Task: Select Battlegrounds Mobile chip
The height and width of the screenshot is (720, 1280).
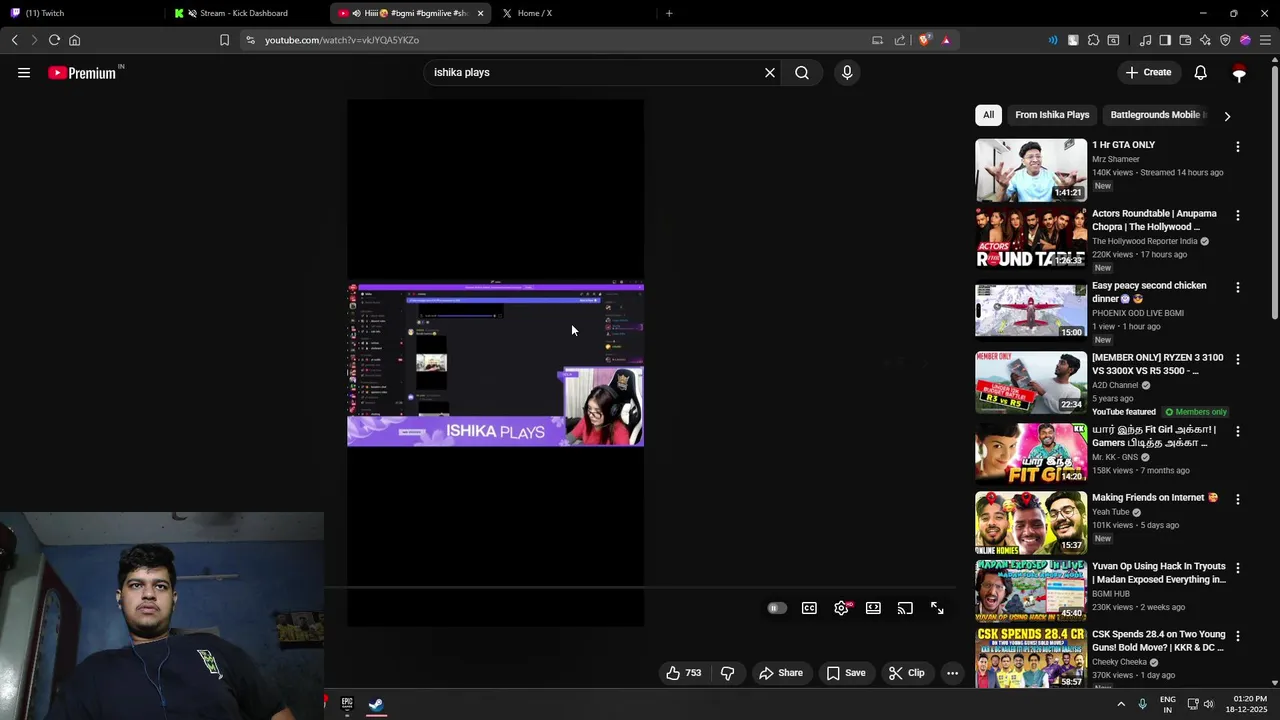Action: (x=1158, y=115)
